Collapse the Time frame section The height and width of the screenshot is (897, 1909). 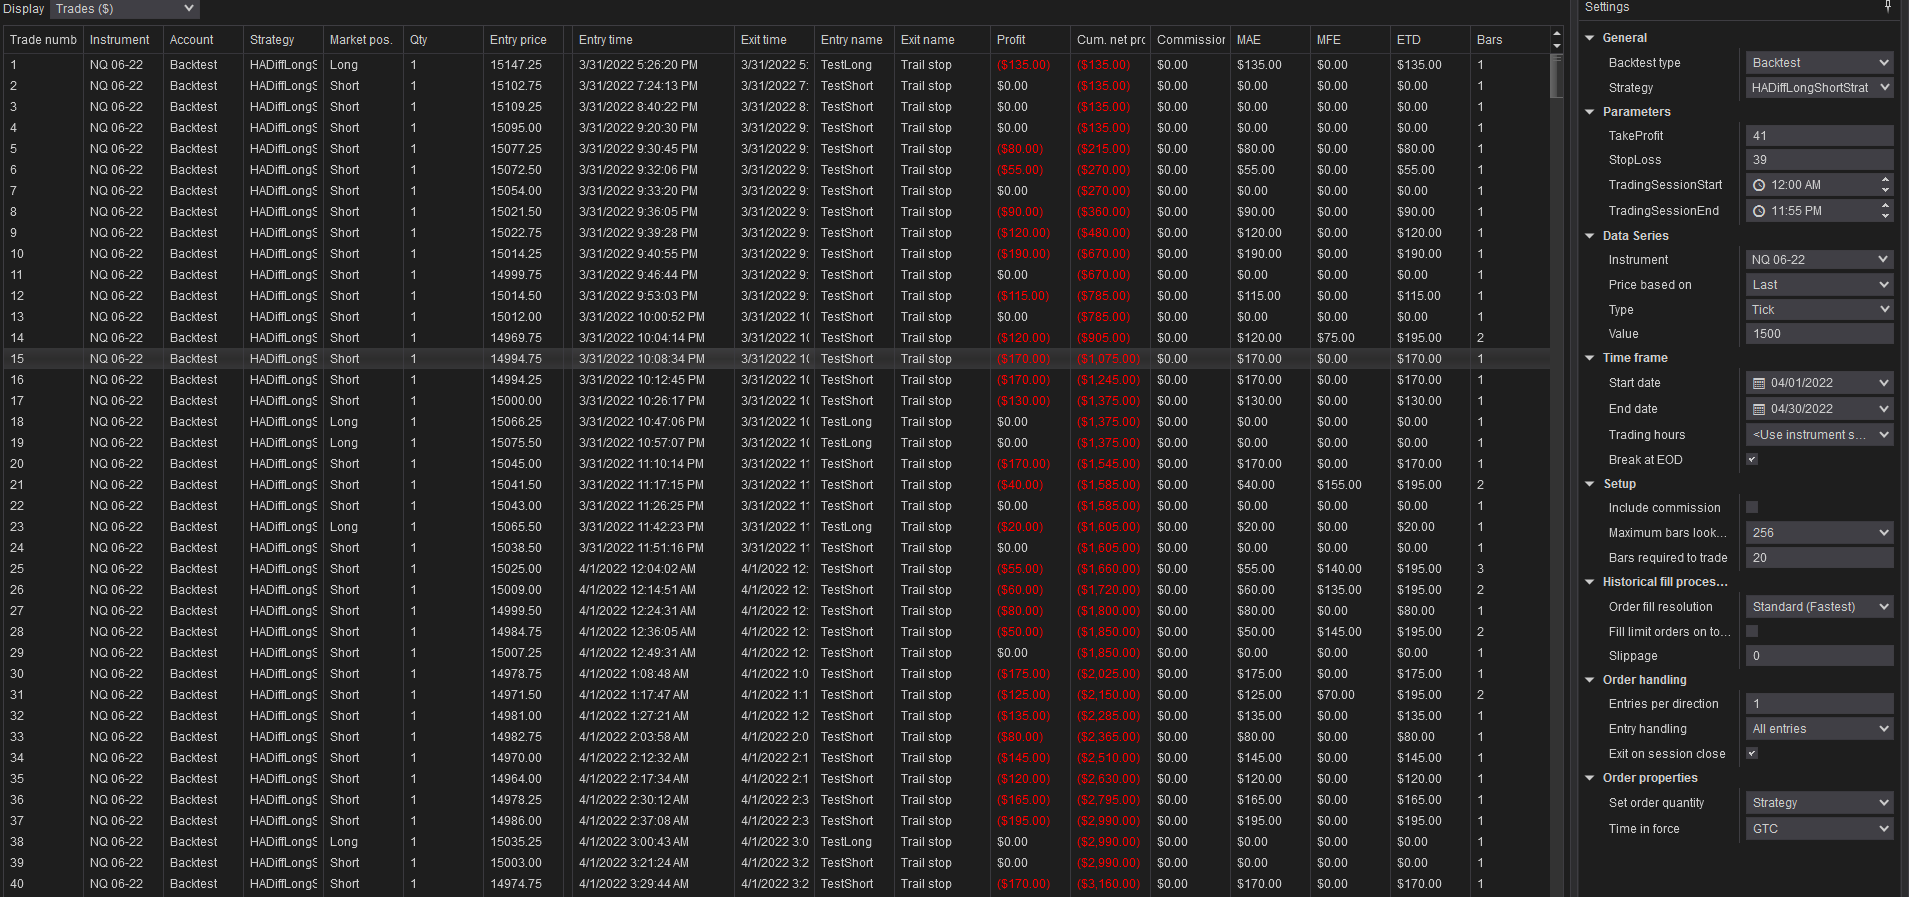click(x=1590, y=358)
